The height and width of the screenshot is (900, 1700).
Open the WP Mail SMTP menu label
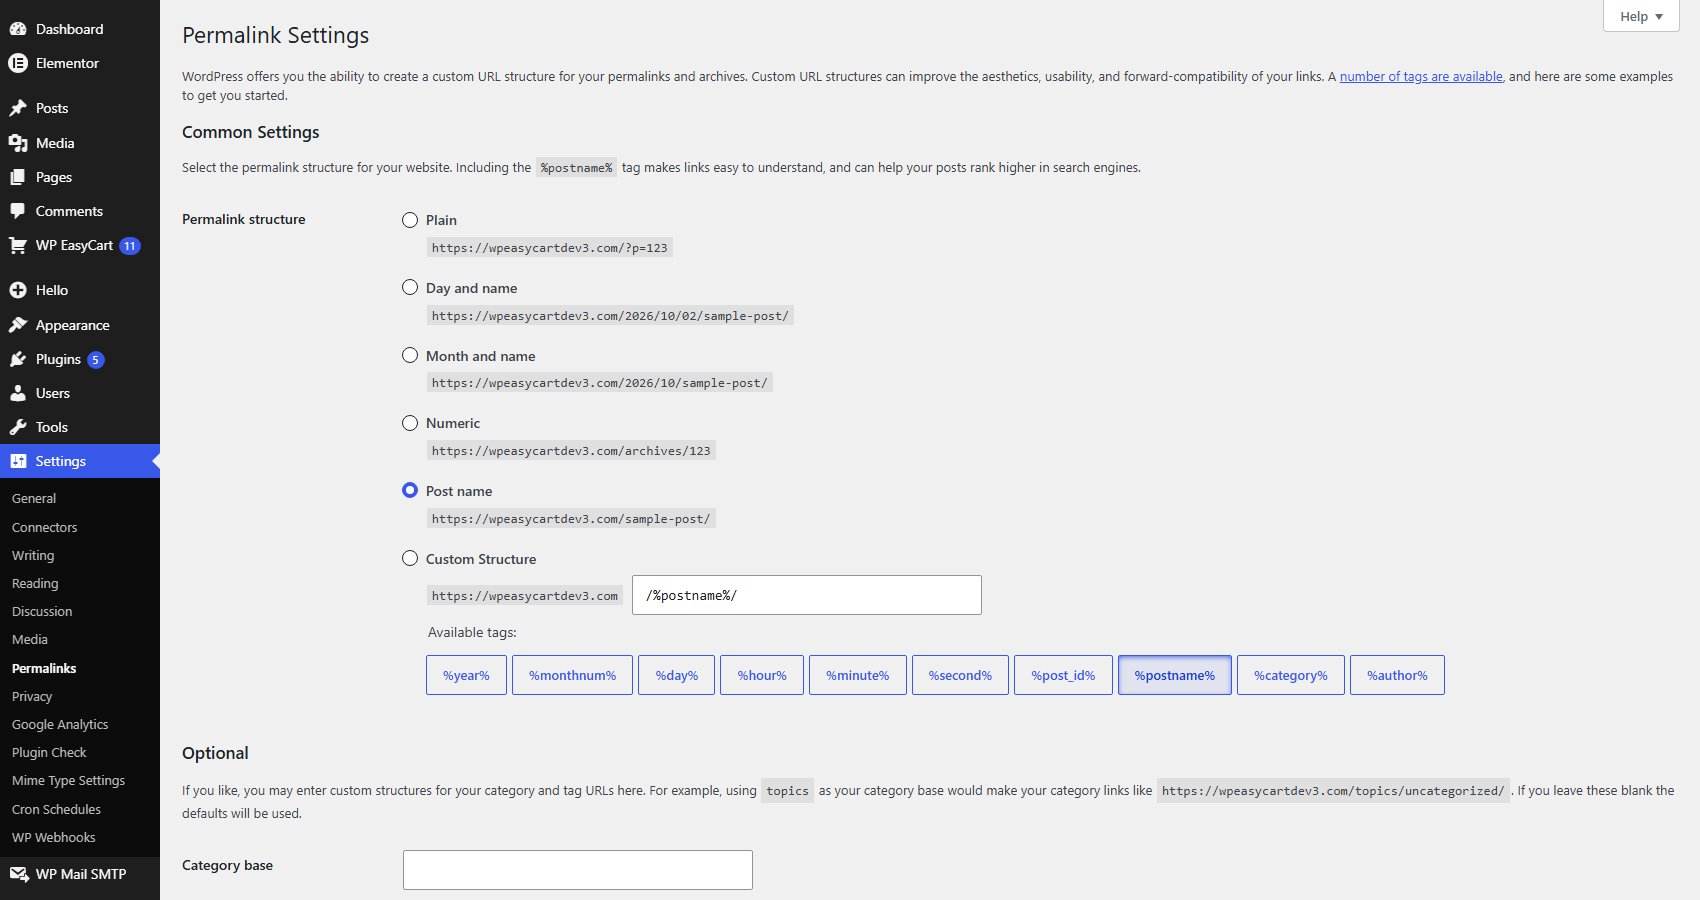81,874
